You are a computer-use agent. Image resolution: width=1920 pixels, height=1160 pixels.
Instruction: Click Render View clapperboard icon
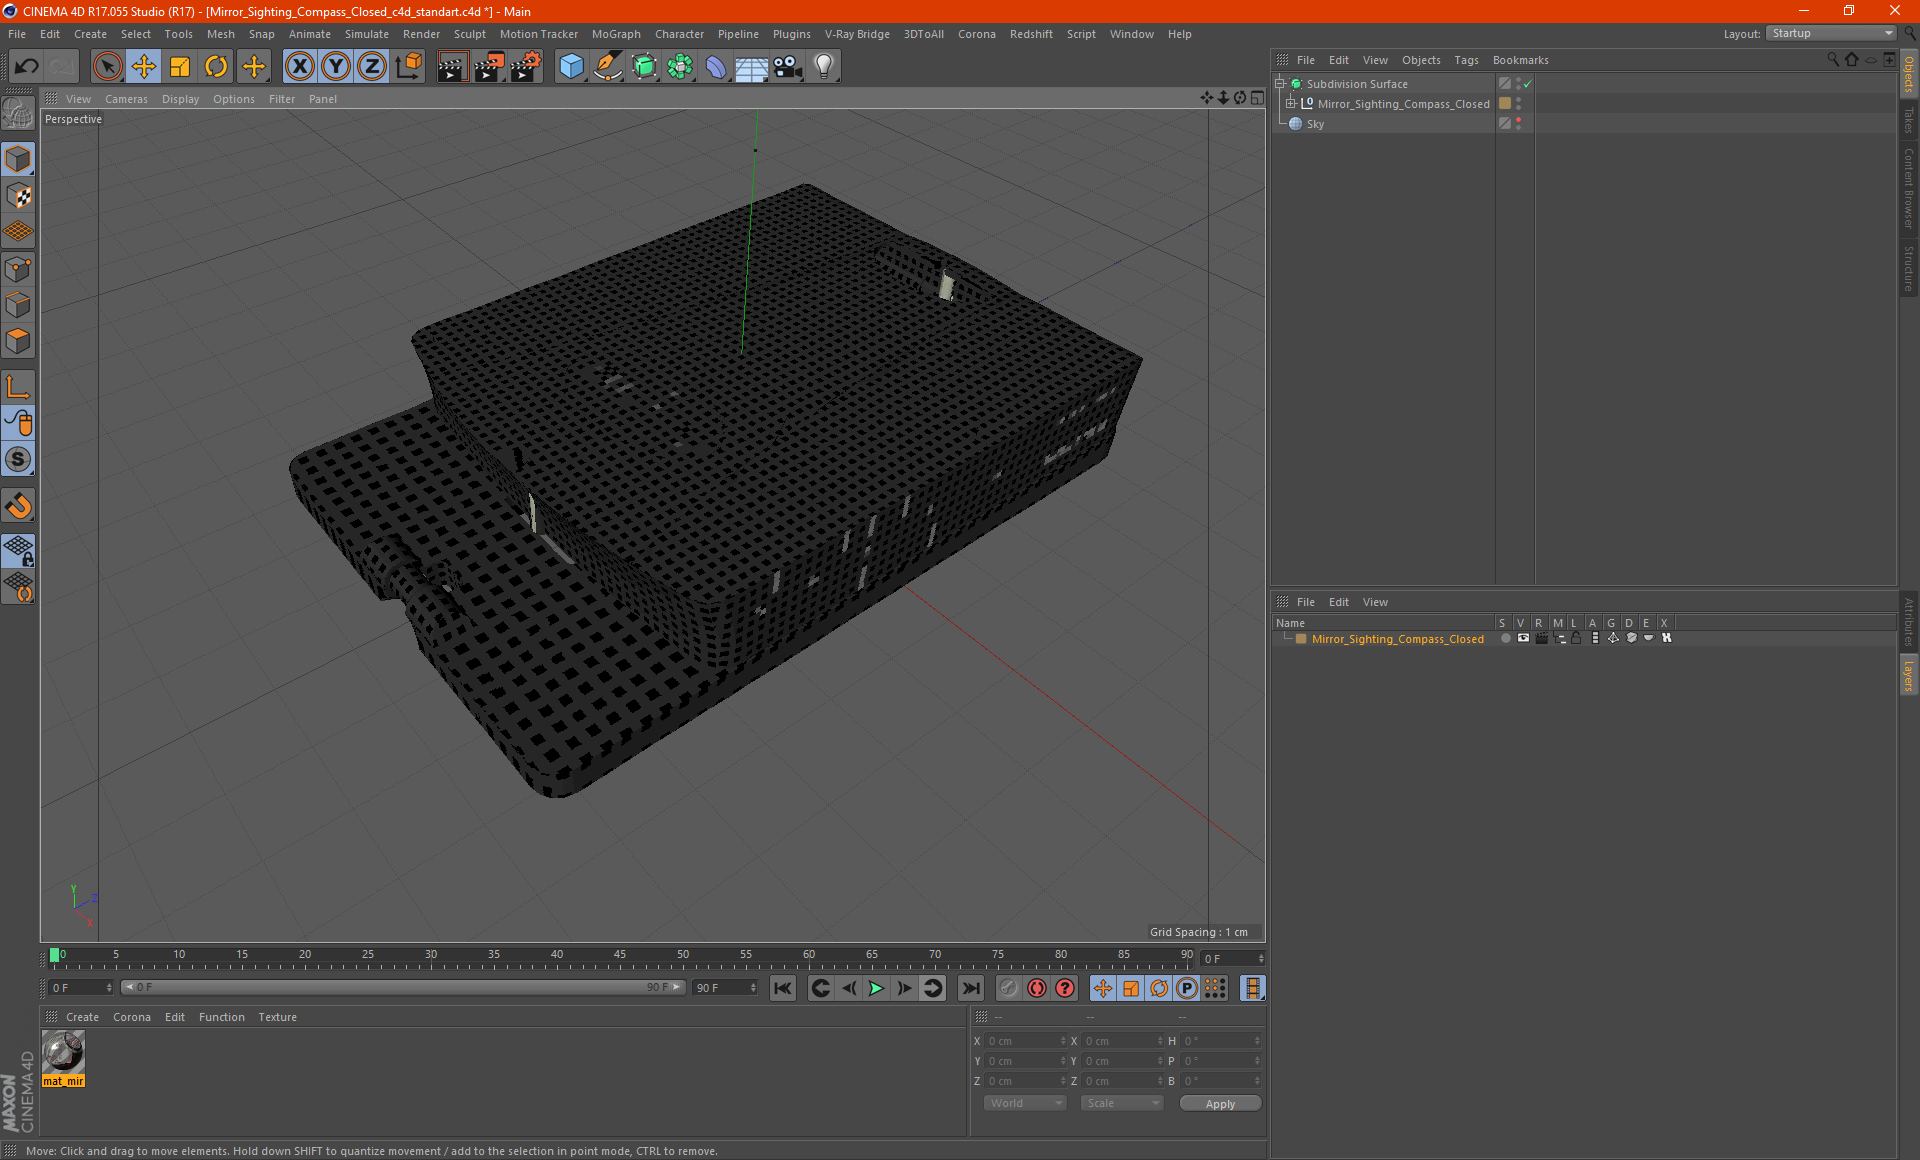[x=452, y=67]
